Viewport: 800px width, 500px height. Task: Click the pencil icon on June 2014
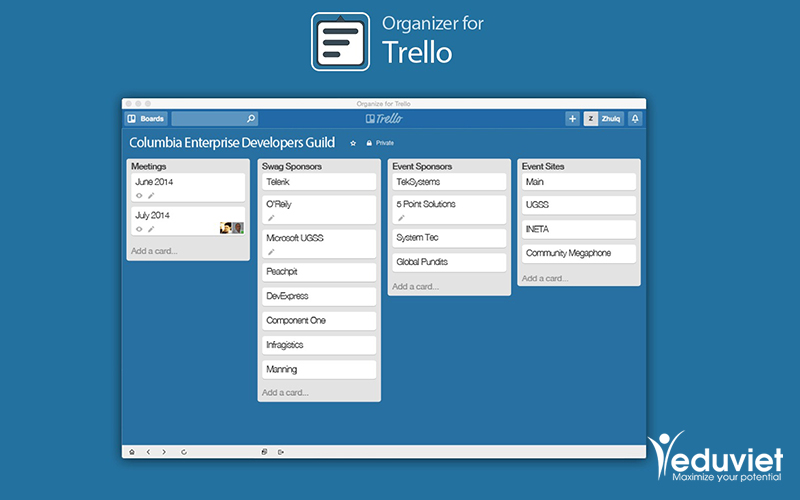pos(151,196)
